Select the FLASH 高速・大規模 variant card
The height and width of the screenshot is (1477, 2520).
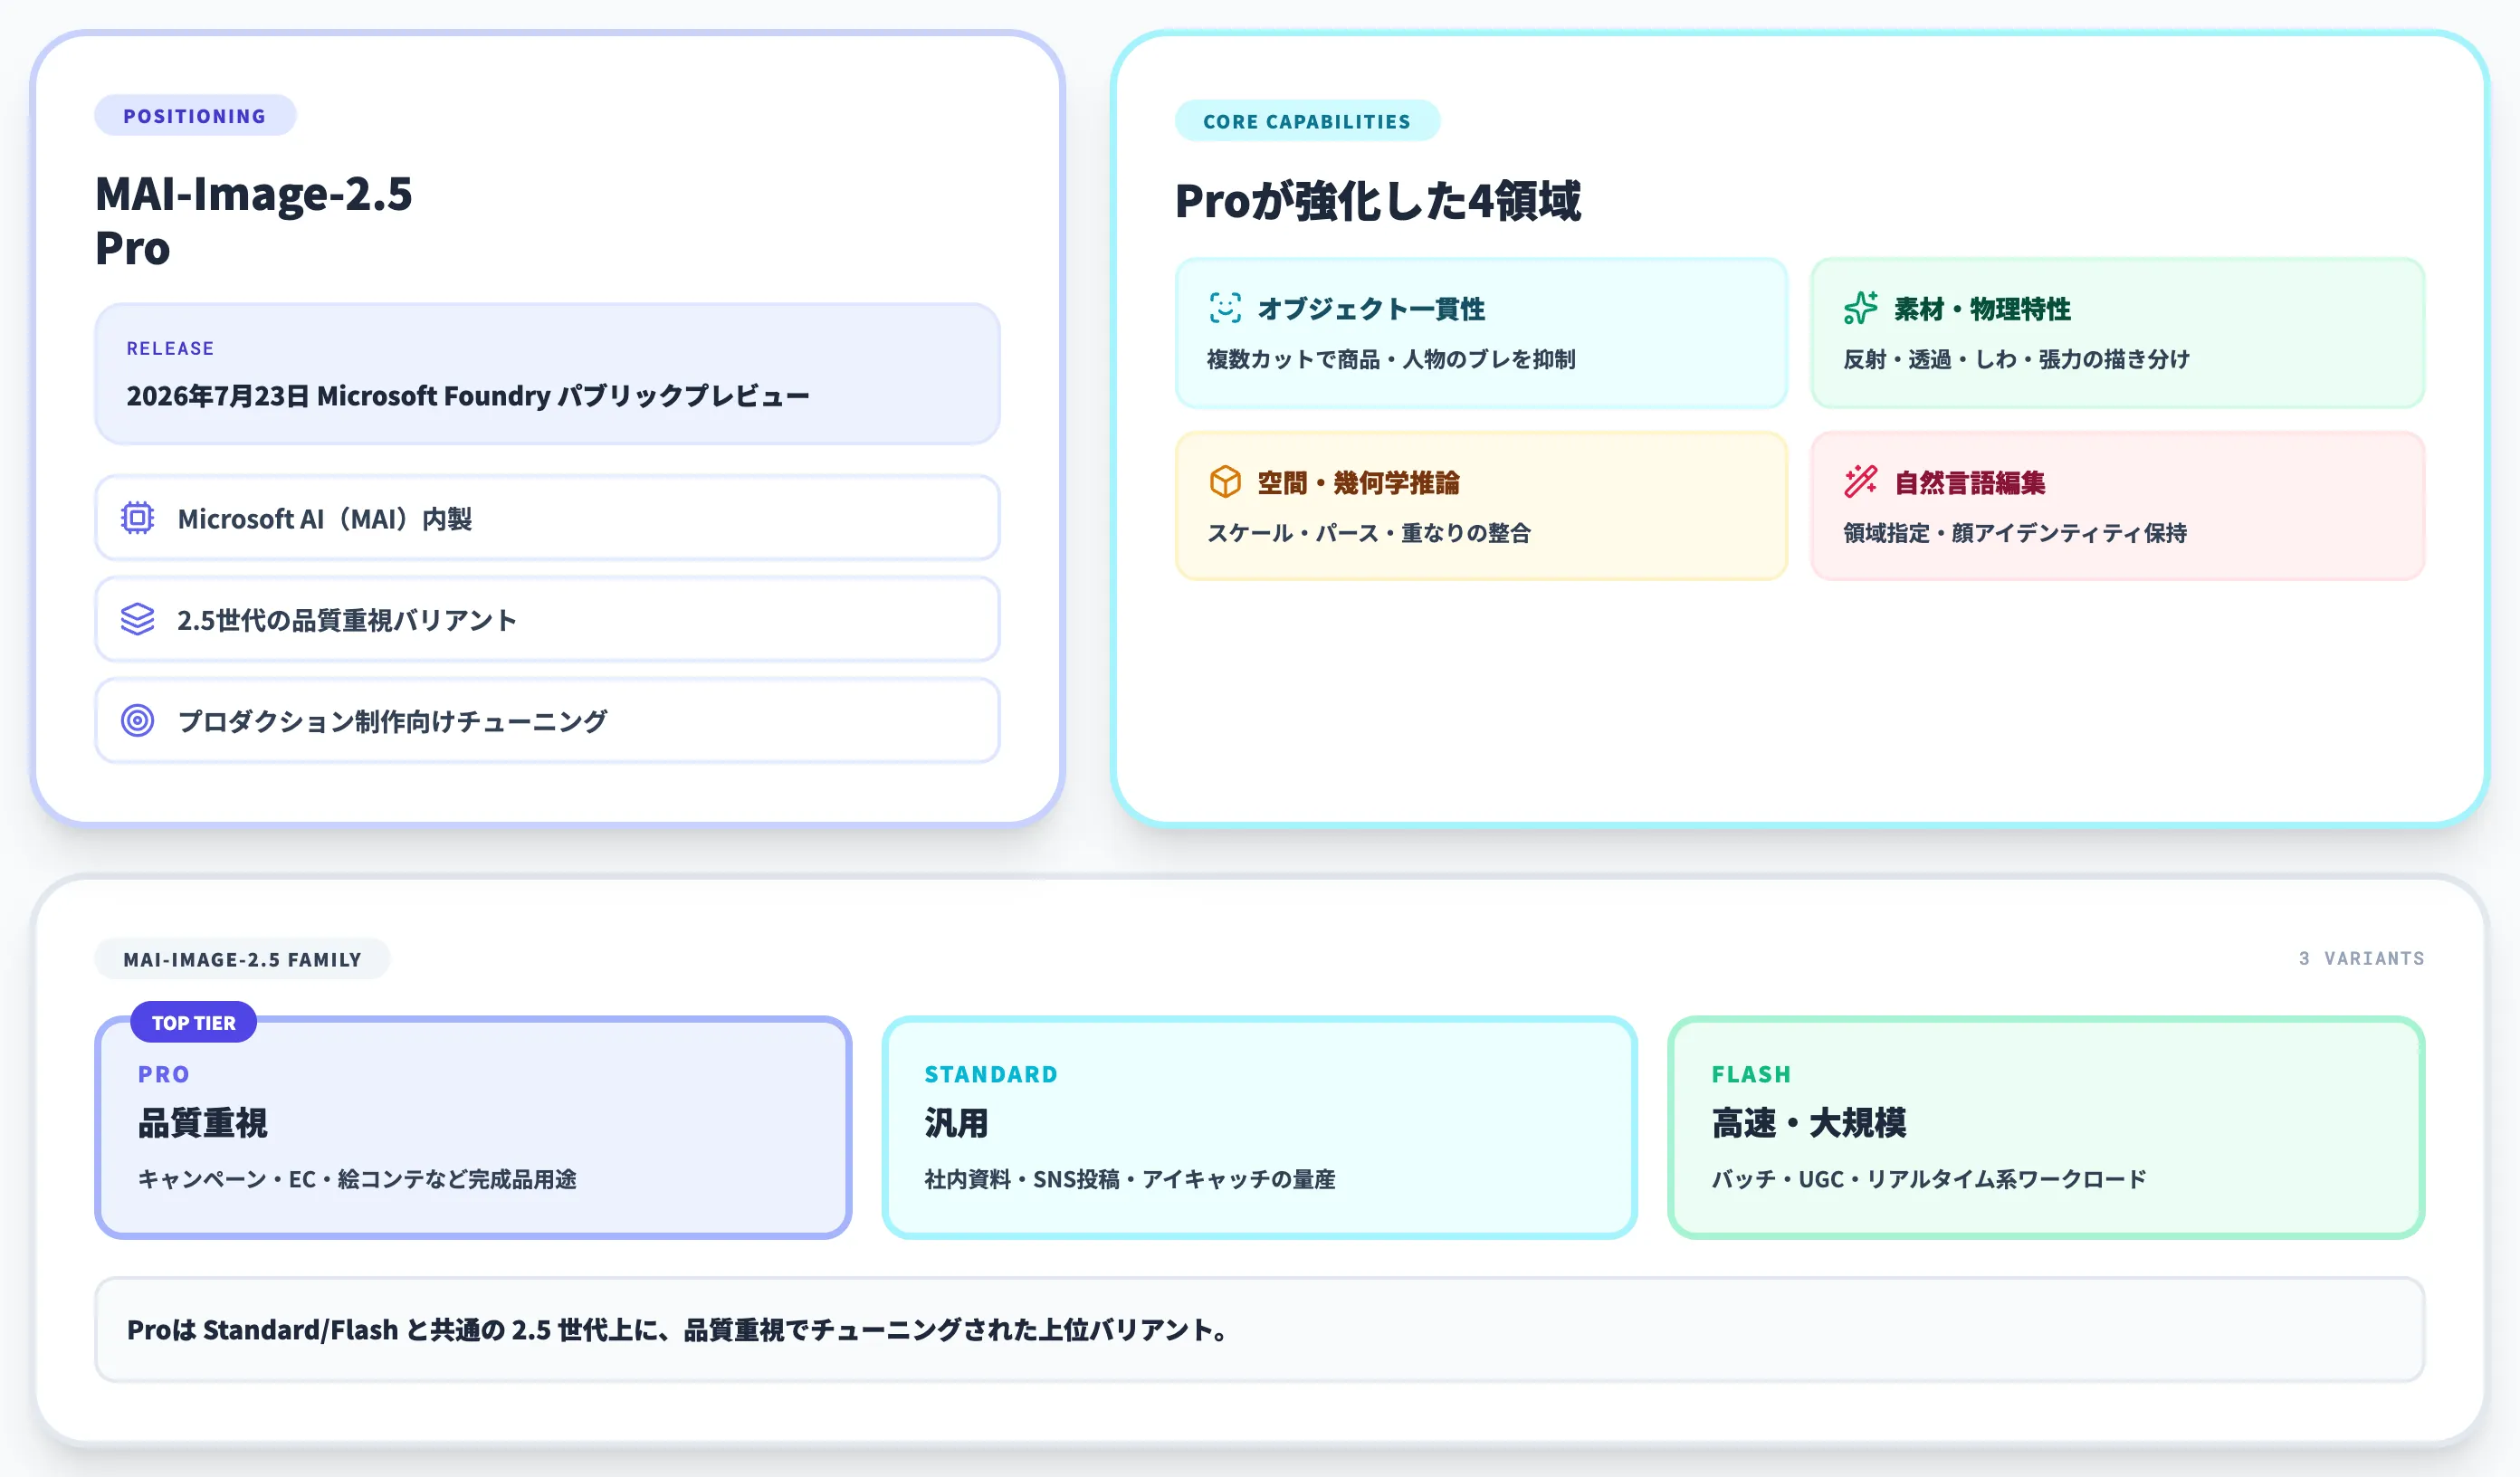click(x=2046, y=1128)
